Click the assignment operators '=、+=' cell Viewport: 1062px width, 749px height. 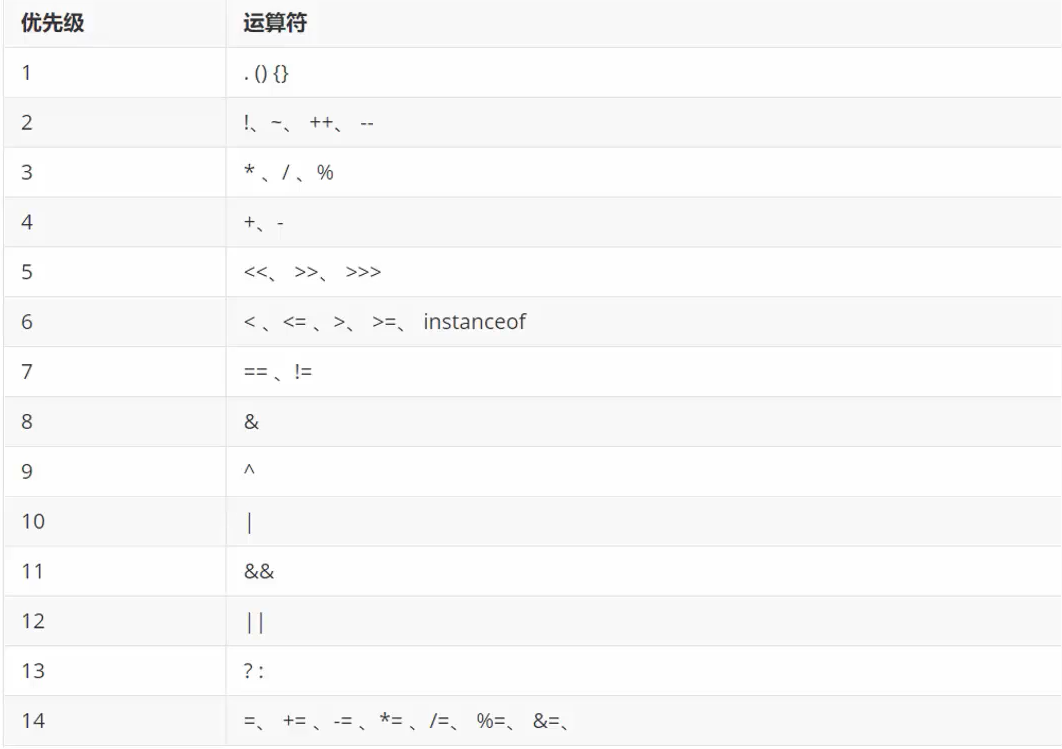412,721
